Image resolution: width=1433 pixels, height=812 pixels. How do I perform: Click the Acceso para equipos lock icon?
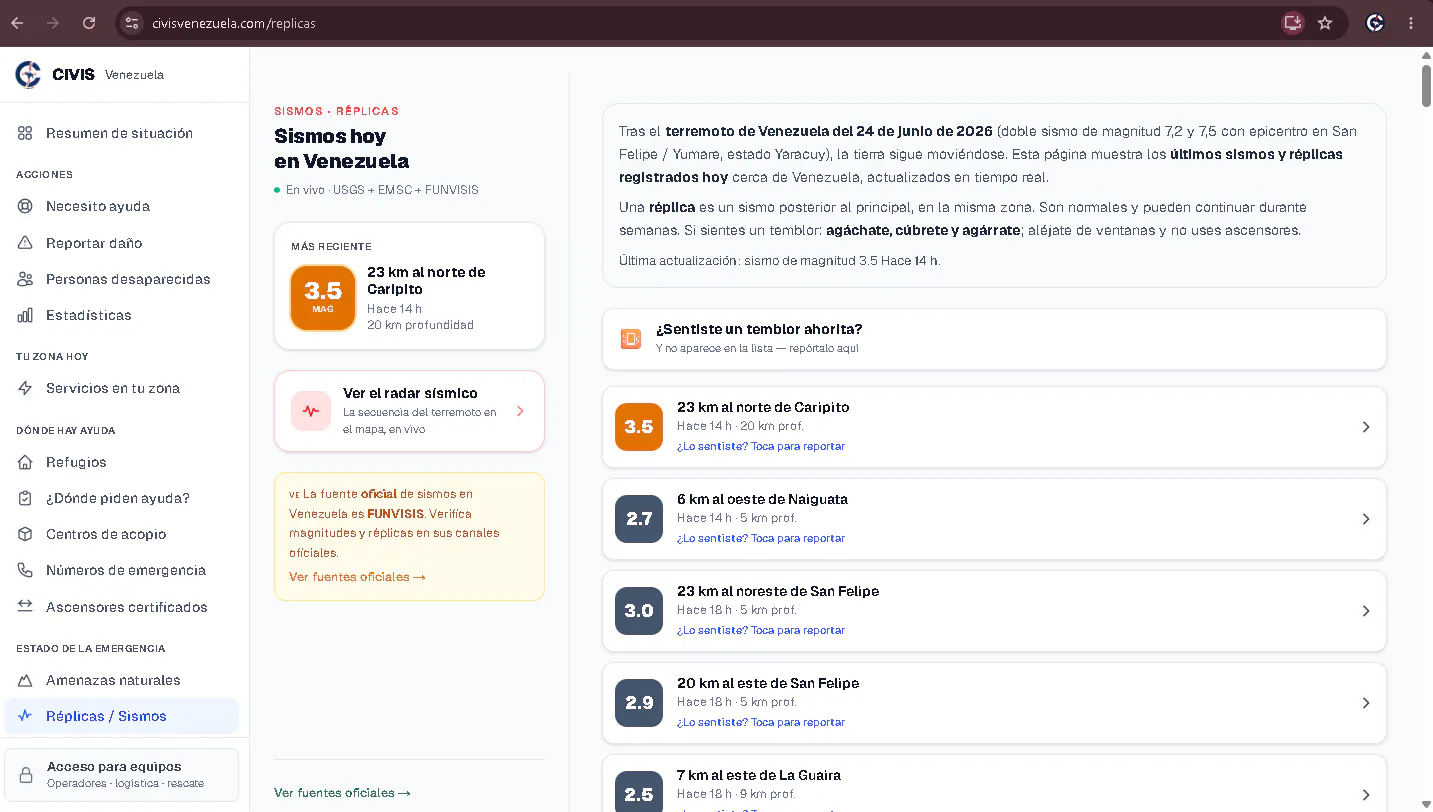coord(27,775)
